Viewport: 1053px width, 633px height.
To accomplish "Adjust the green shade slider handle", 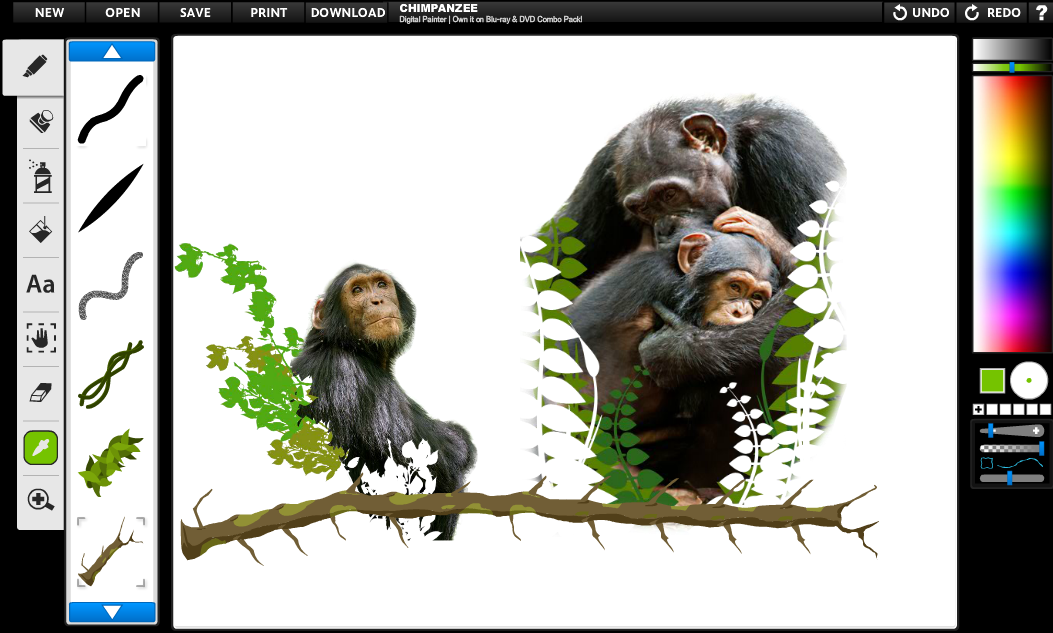I will click(1012, 67).
